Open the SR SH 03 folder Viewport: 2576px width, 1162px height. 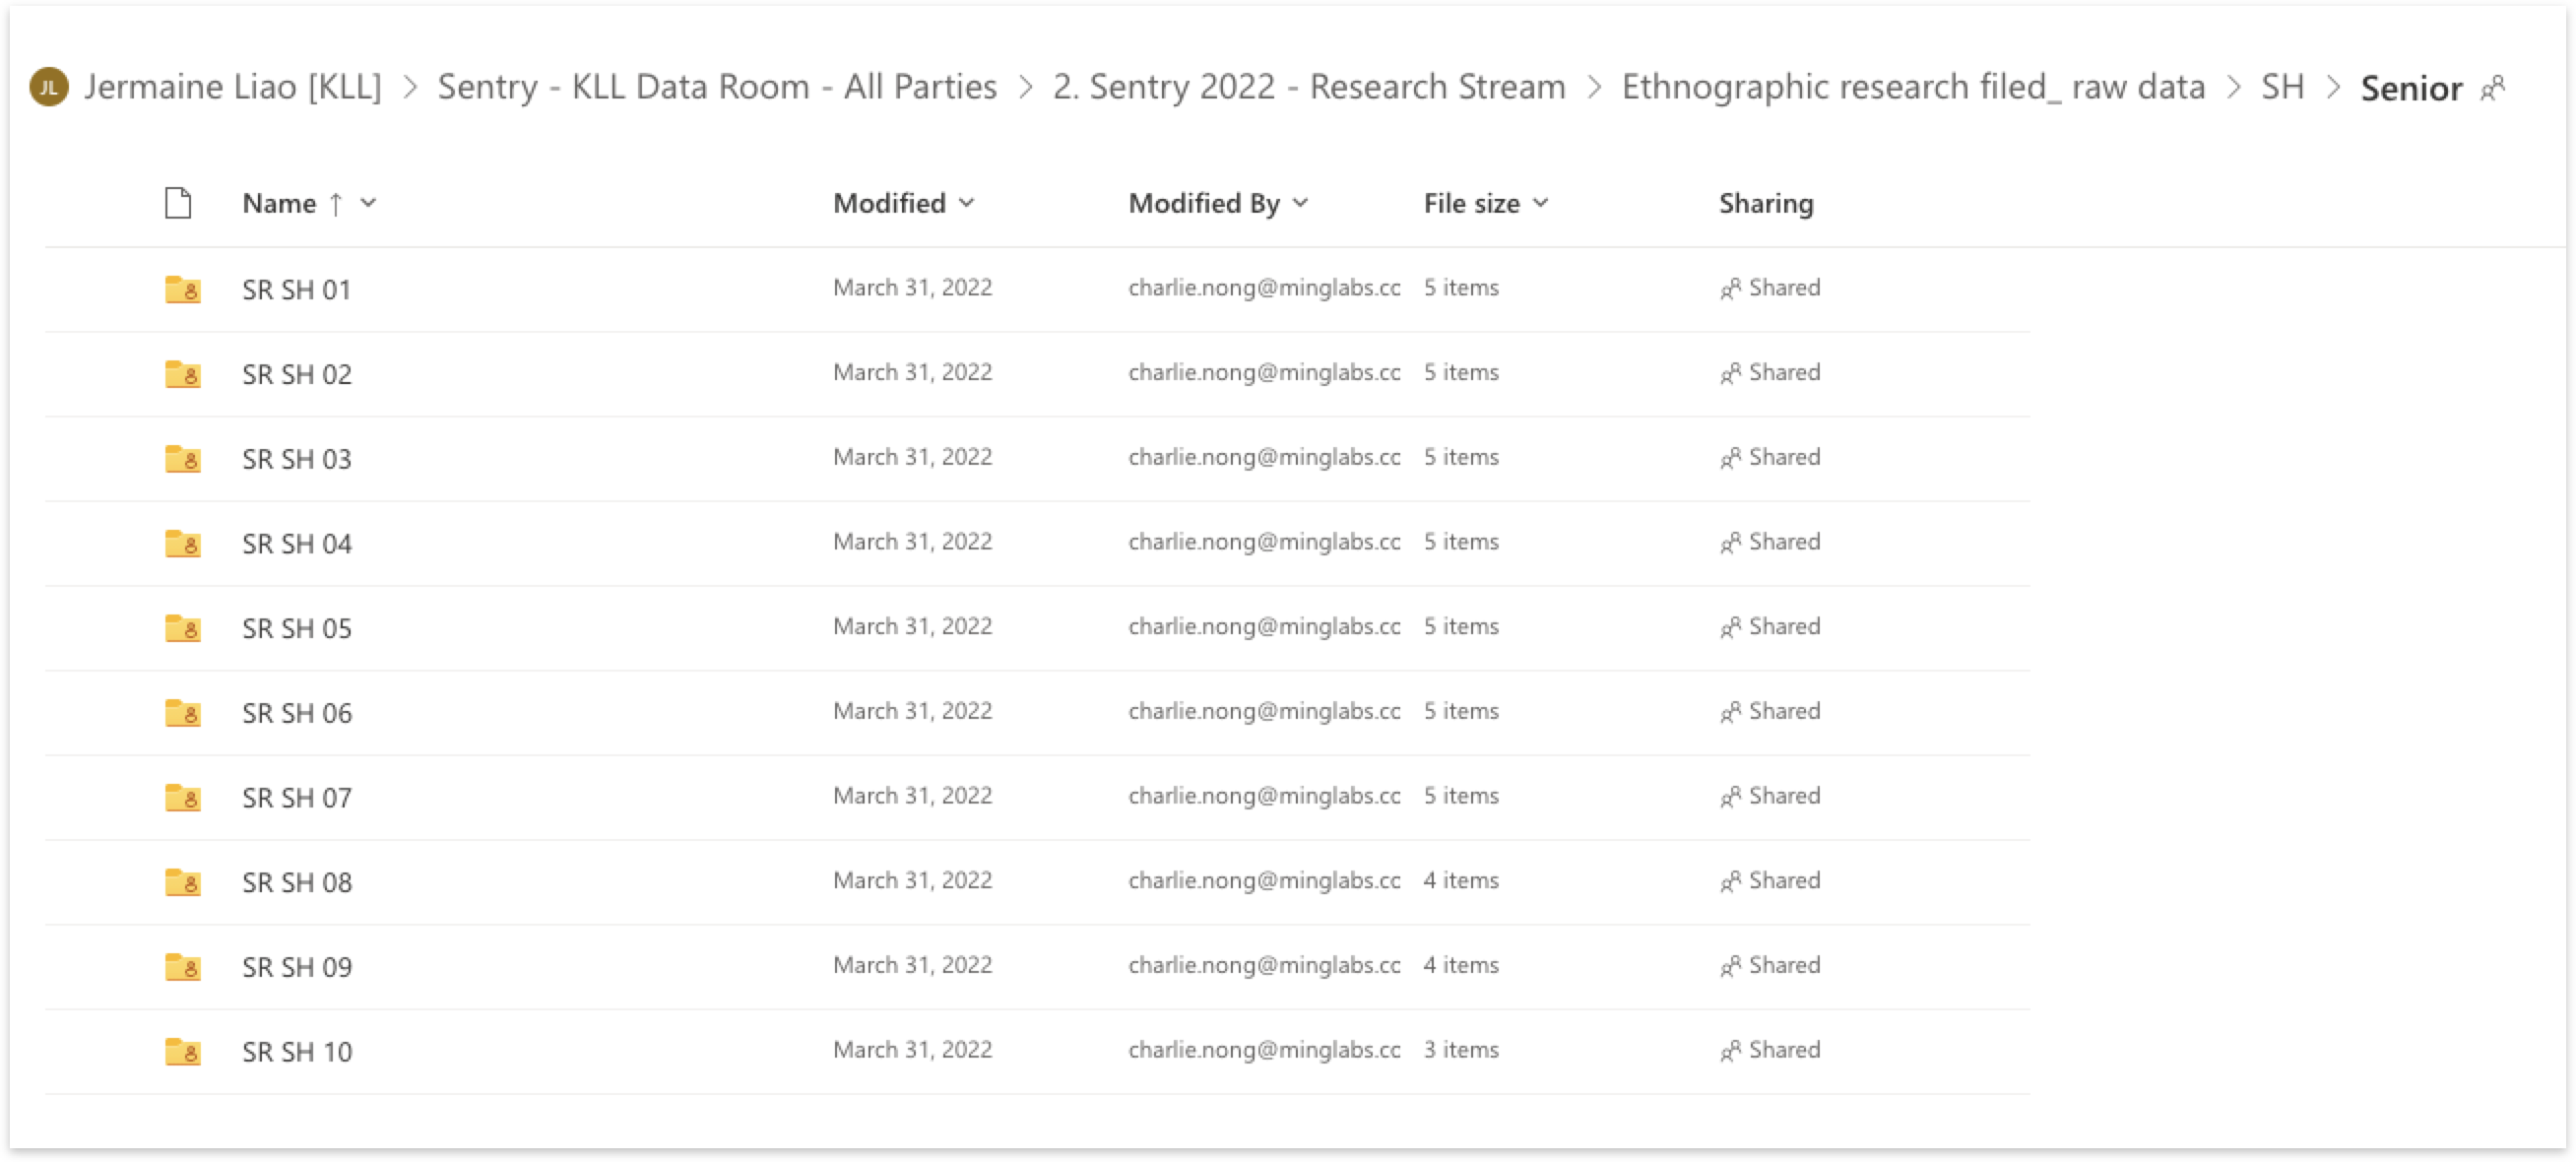click(x=297, y=459)
